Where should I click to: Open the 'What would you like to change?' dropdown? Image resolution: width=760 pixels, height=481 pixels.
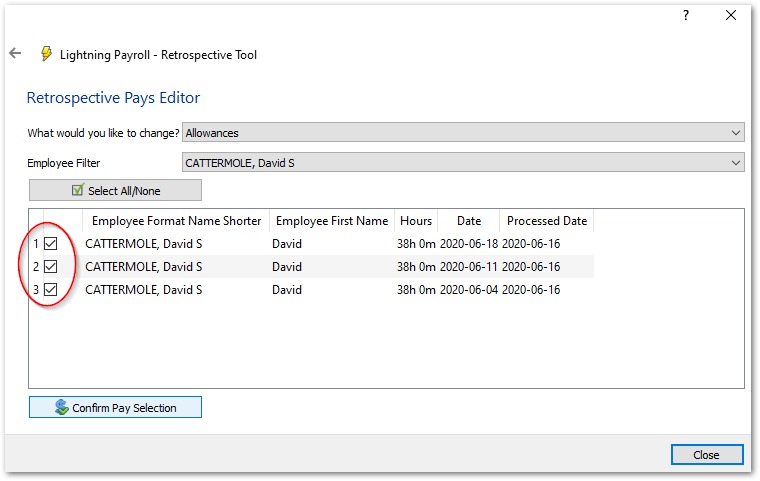pyautogui.click(x=463, y=132)
